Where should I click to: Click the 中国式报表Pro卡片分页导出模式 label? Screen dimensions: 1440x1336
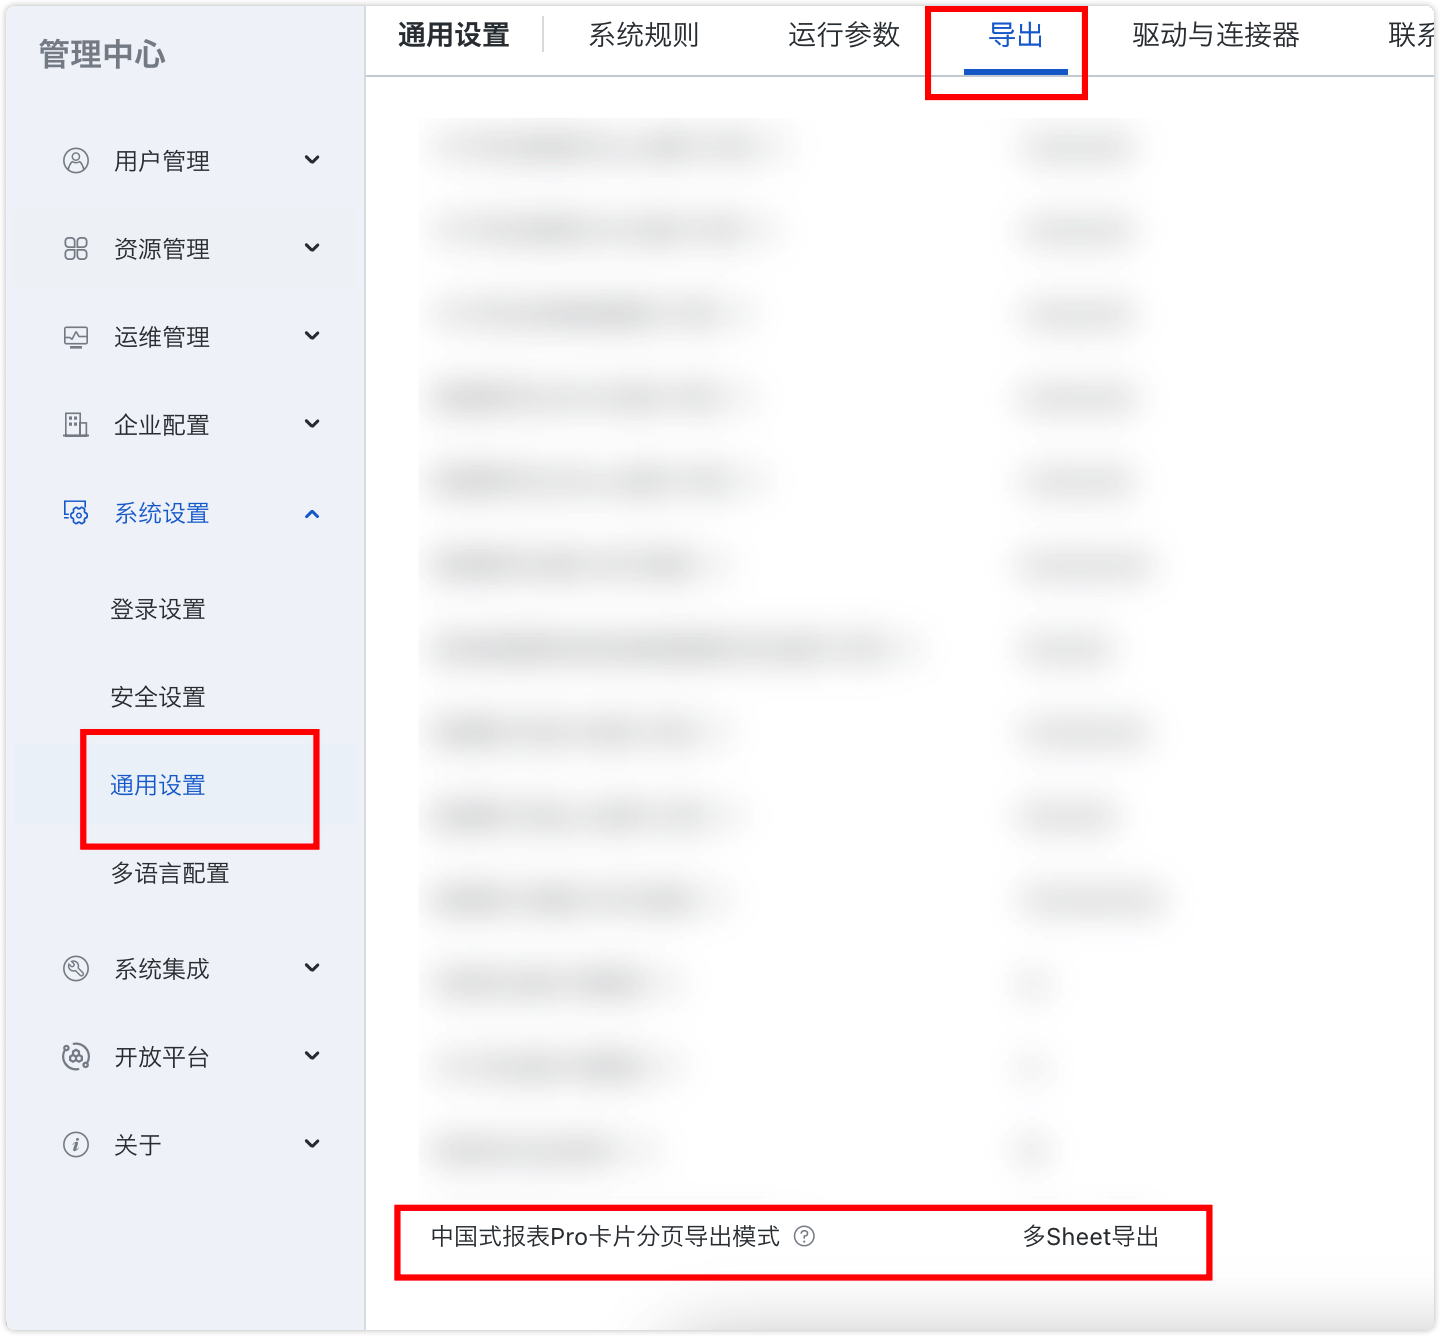point(605,1237)
